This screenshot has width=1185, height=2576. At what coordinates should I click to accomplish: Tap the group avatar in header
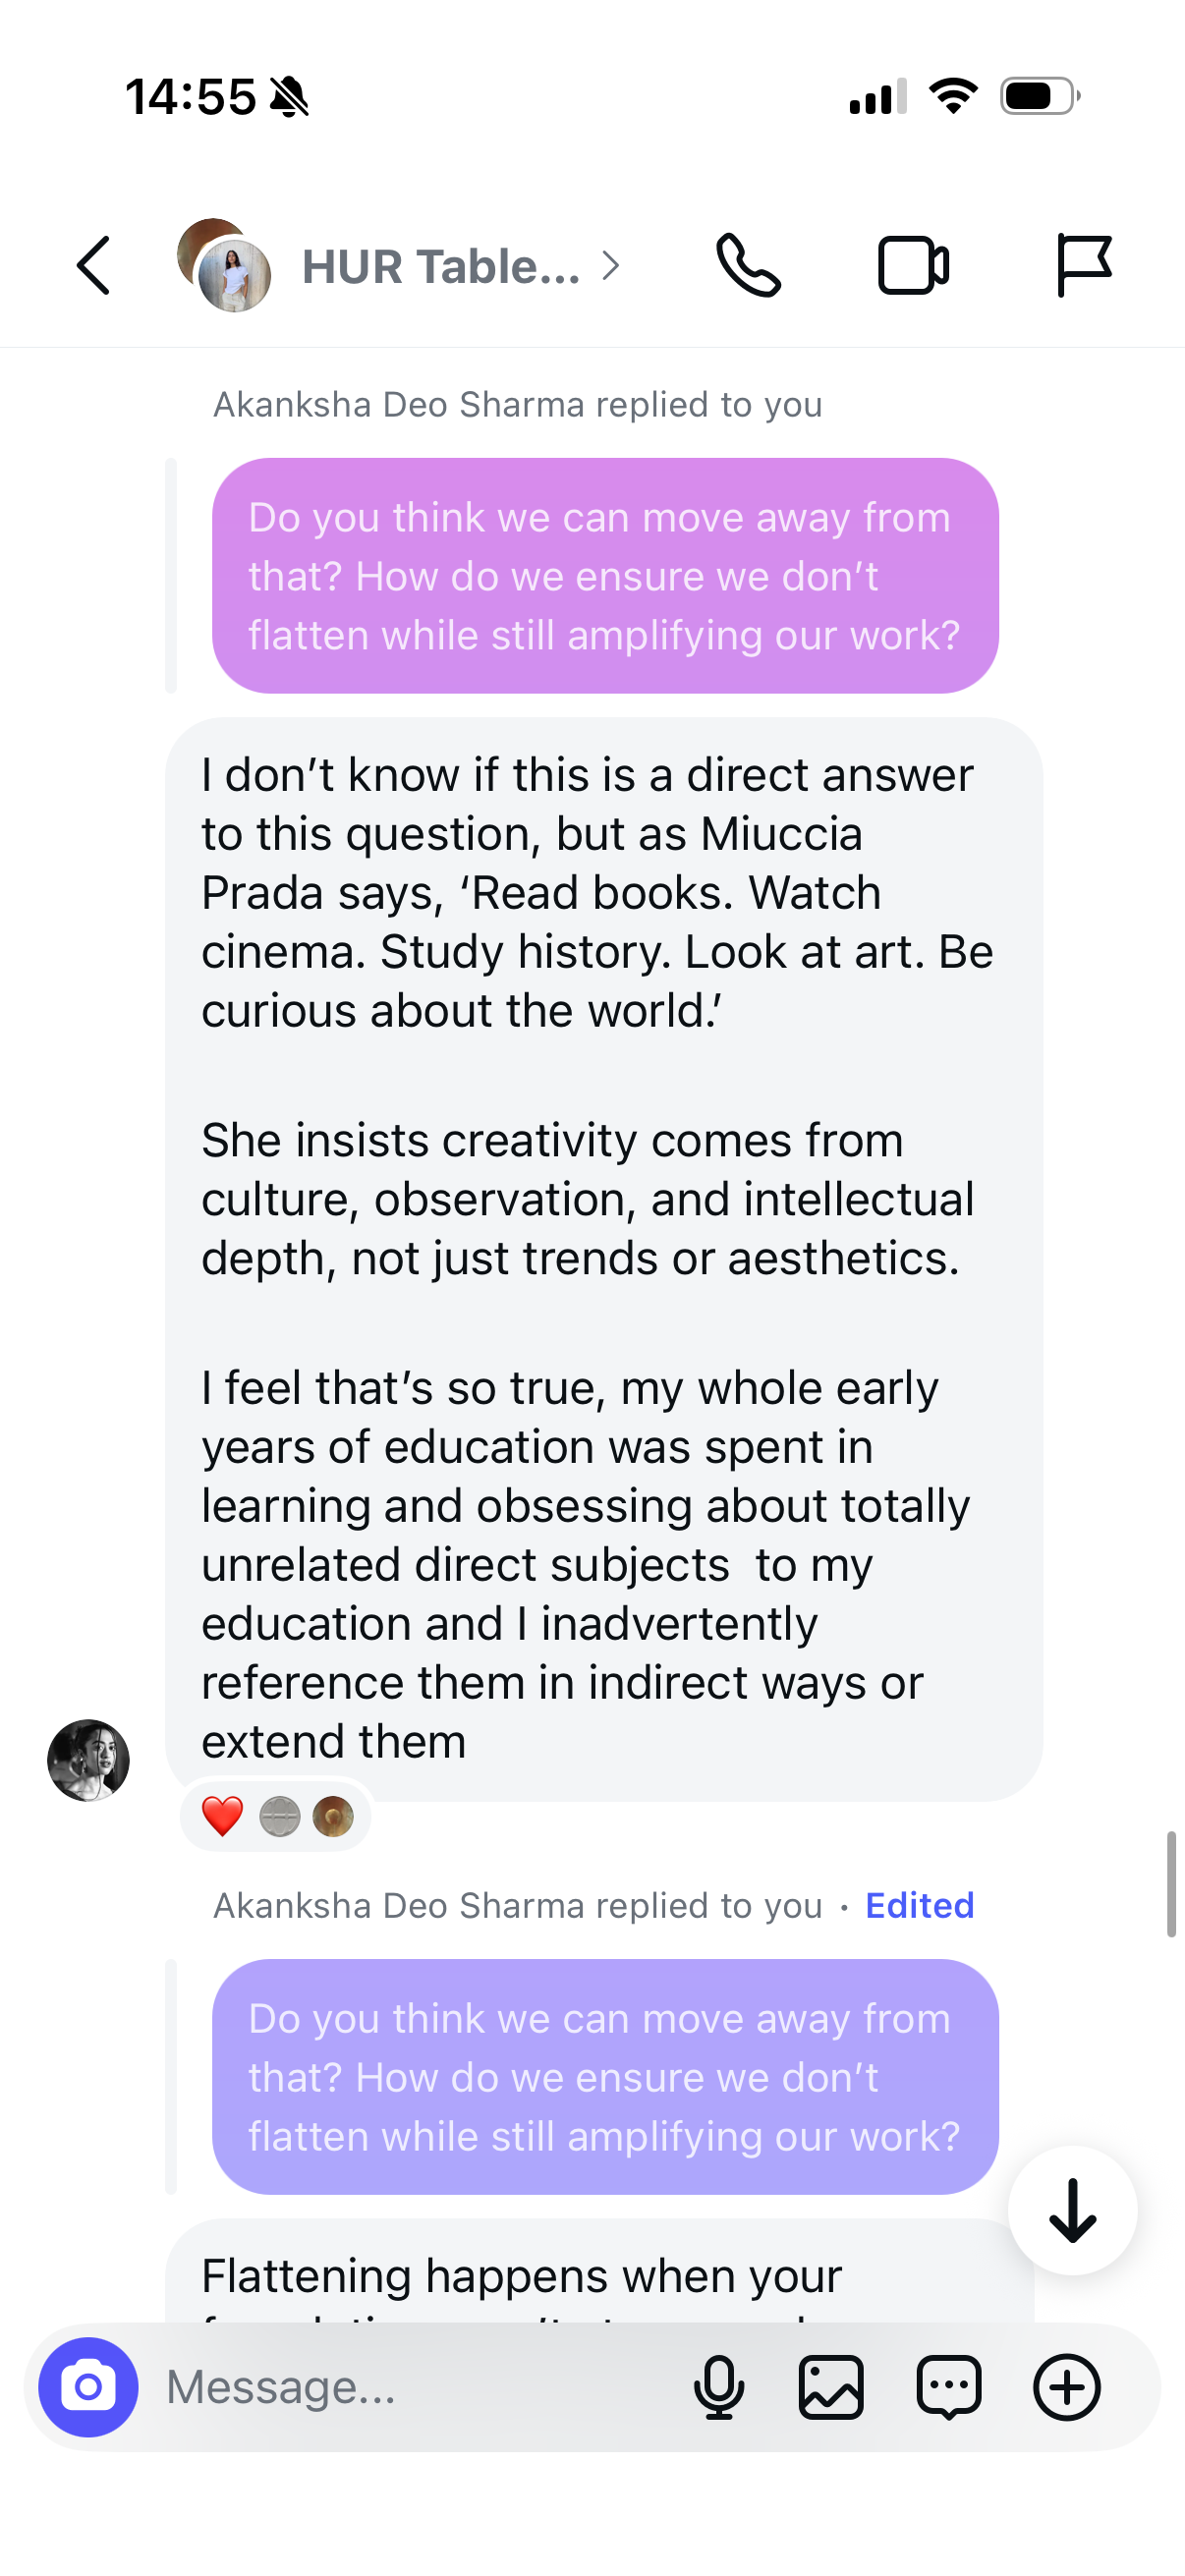pyautogui.click(x=224, y=265)
